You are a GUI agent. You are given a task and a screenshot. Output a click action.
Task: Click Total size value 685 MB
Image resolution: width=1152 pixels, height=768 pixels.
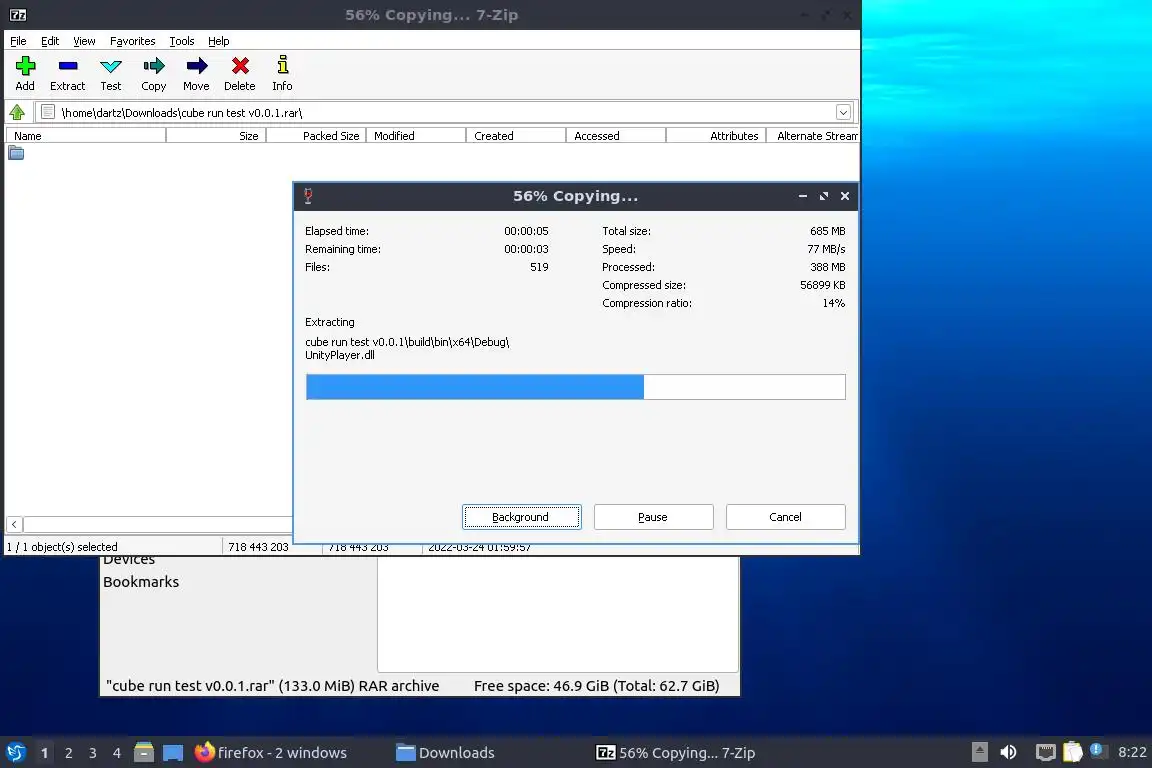click(827, 231)
